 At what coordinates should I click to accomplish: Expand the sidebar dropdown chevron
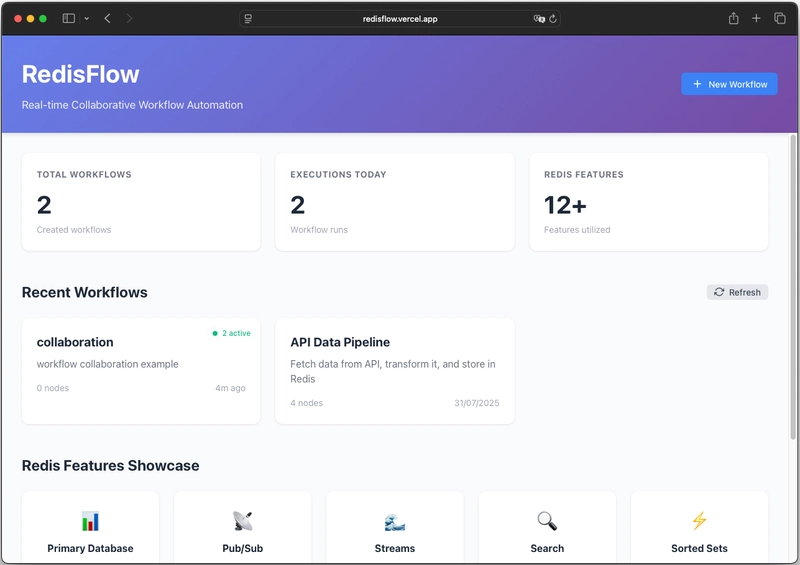(86, 18)
